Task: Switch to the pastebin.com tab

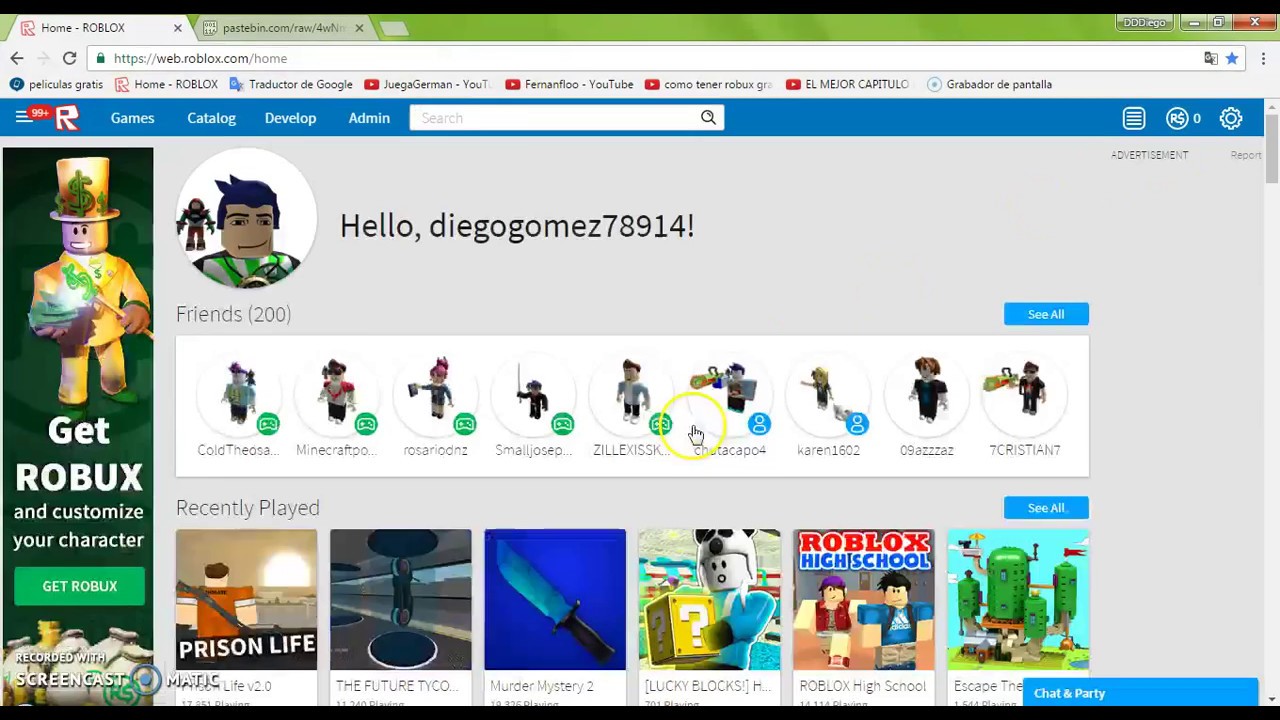Action: 283,28
